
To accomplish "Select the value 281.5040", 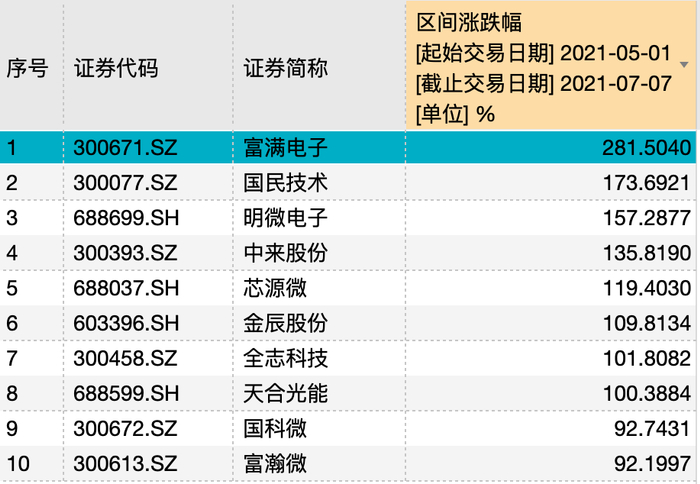I will pyautogui.click(x=646, y=148).
